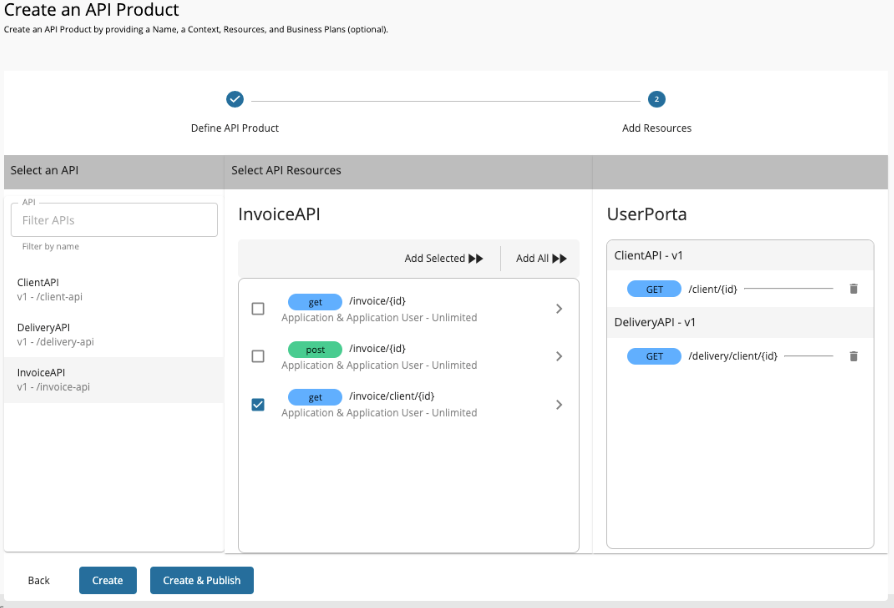Click the POST method badge on /invoice/{id}
The image size is (894, 608).
point(315,349)
